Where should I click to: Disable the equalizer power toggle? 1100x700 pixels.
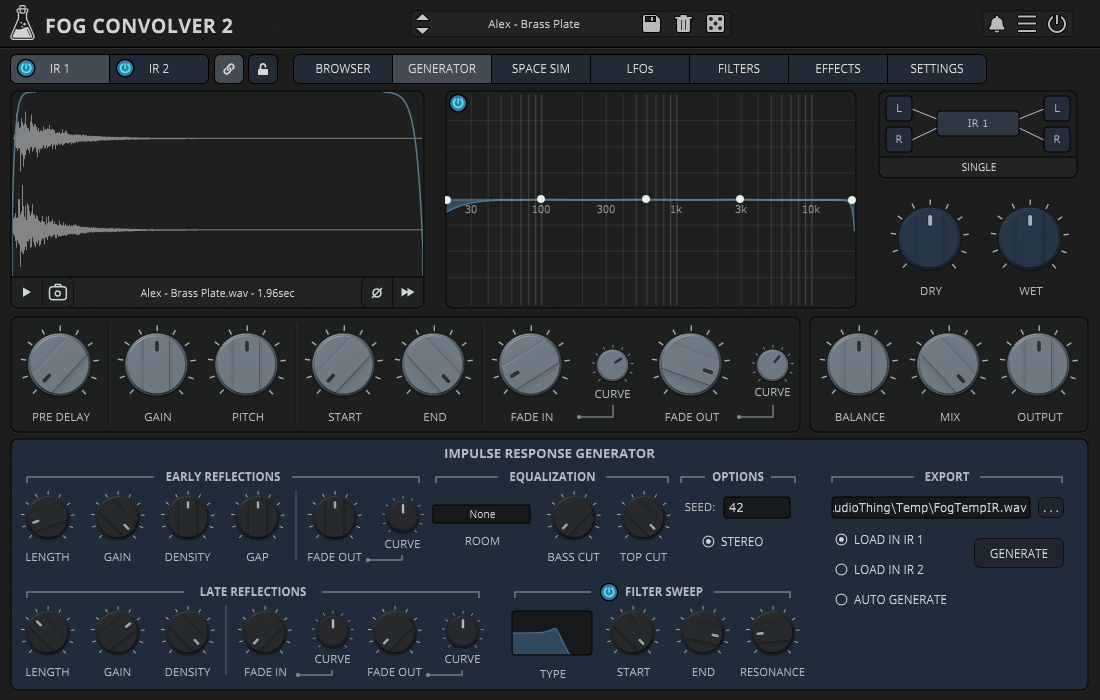[x=459, y=103]
